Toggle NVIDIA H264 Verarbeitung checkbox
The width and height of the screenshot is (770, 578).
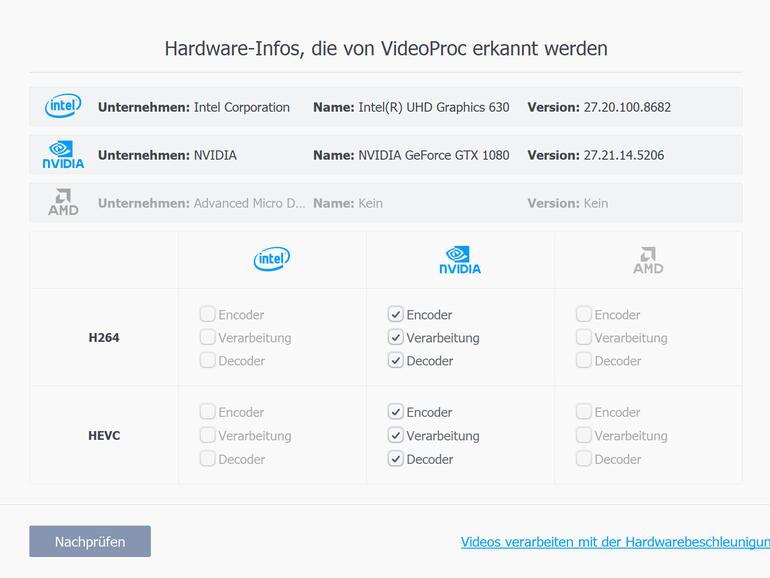[x=395, y=337]
